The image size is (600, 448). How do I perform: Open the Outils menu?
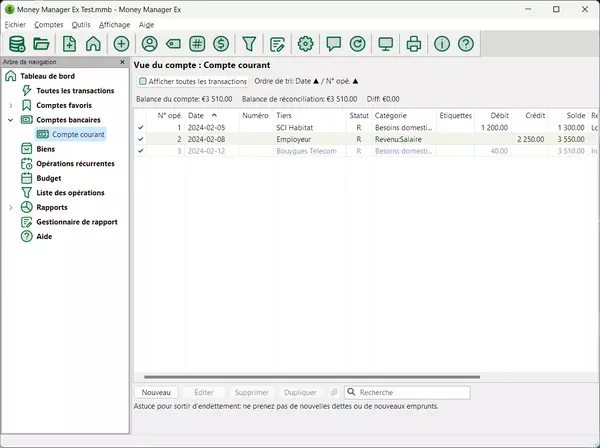tap(81, 24)
